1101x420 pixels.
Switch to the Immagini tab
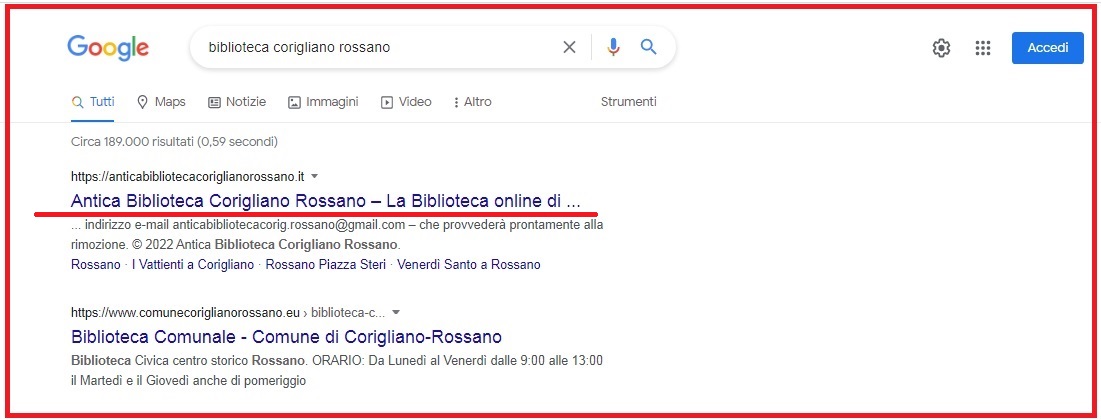[324, 102]
